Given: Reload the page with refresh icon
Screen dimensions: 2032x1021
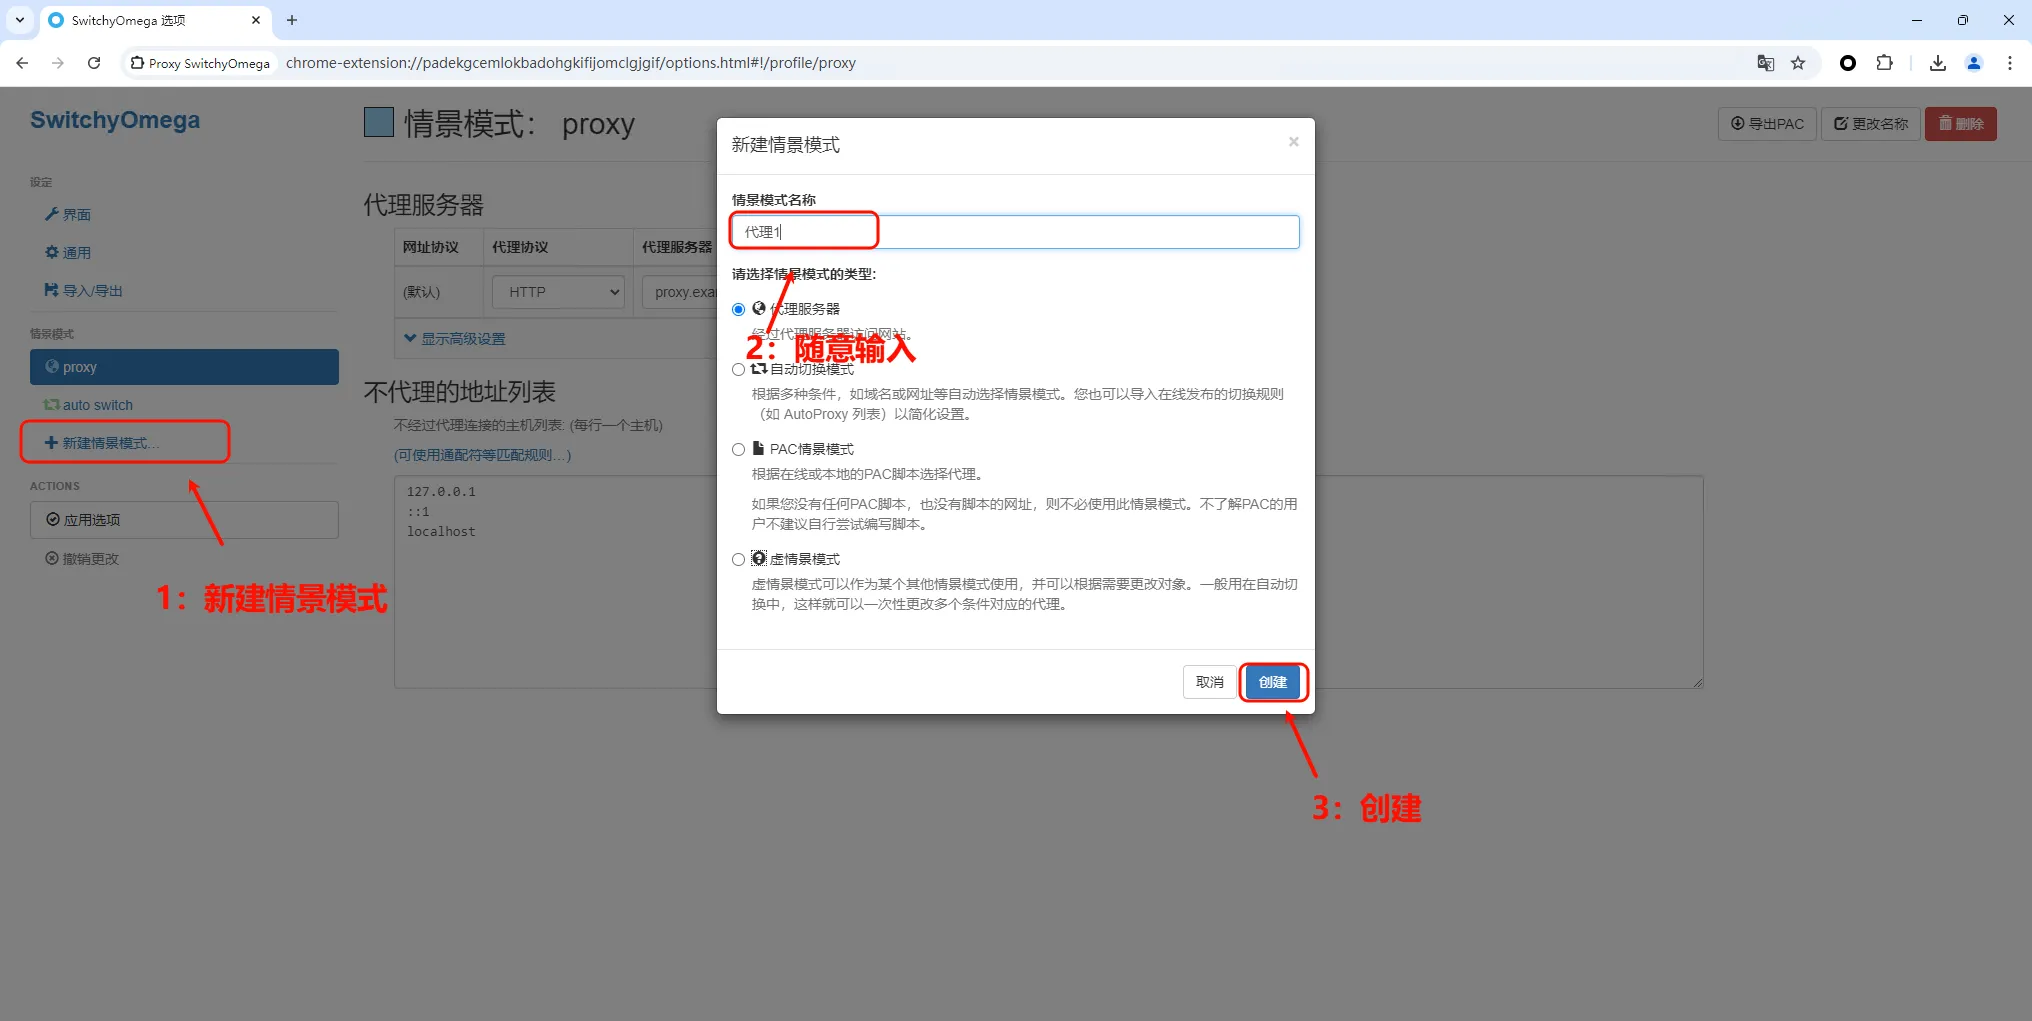Looking at the screenshot, I should [94, 63].
